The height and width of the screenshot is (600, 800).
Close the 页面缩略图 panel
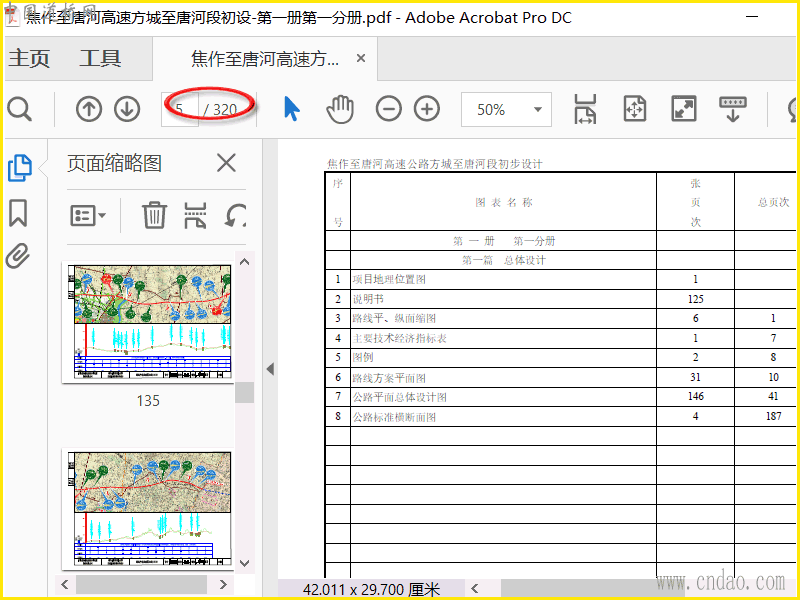coord(226,163)
